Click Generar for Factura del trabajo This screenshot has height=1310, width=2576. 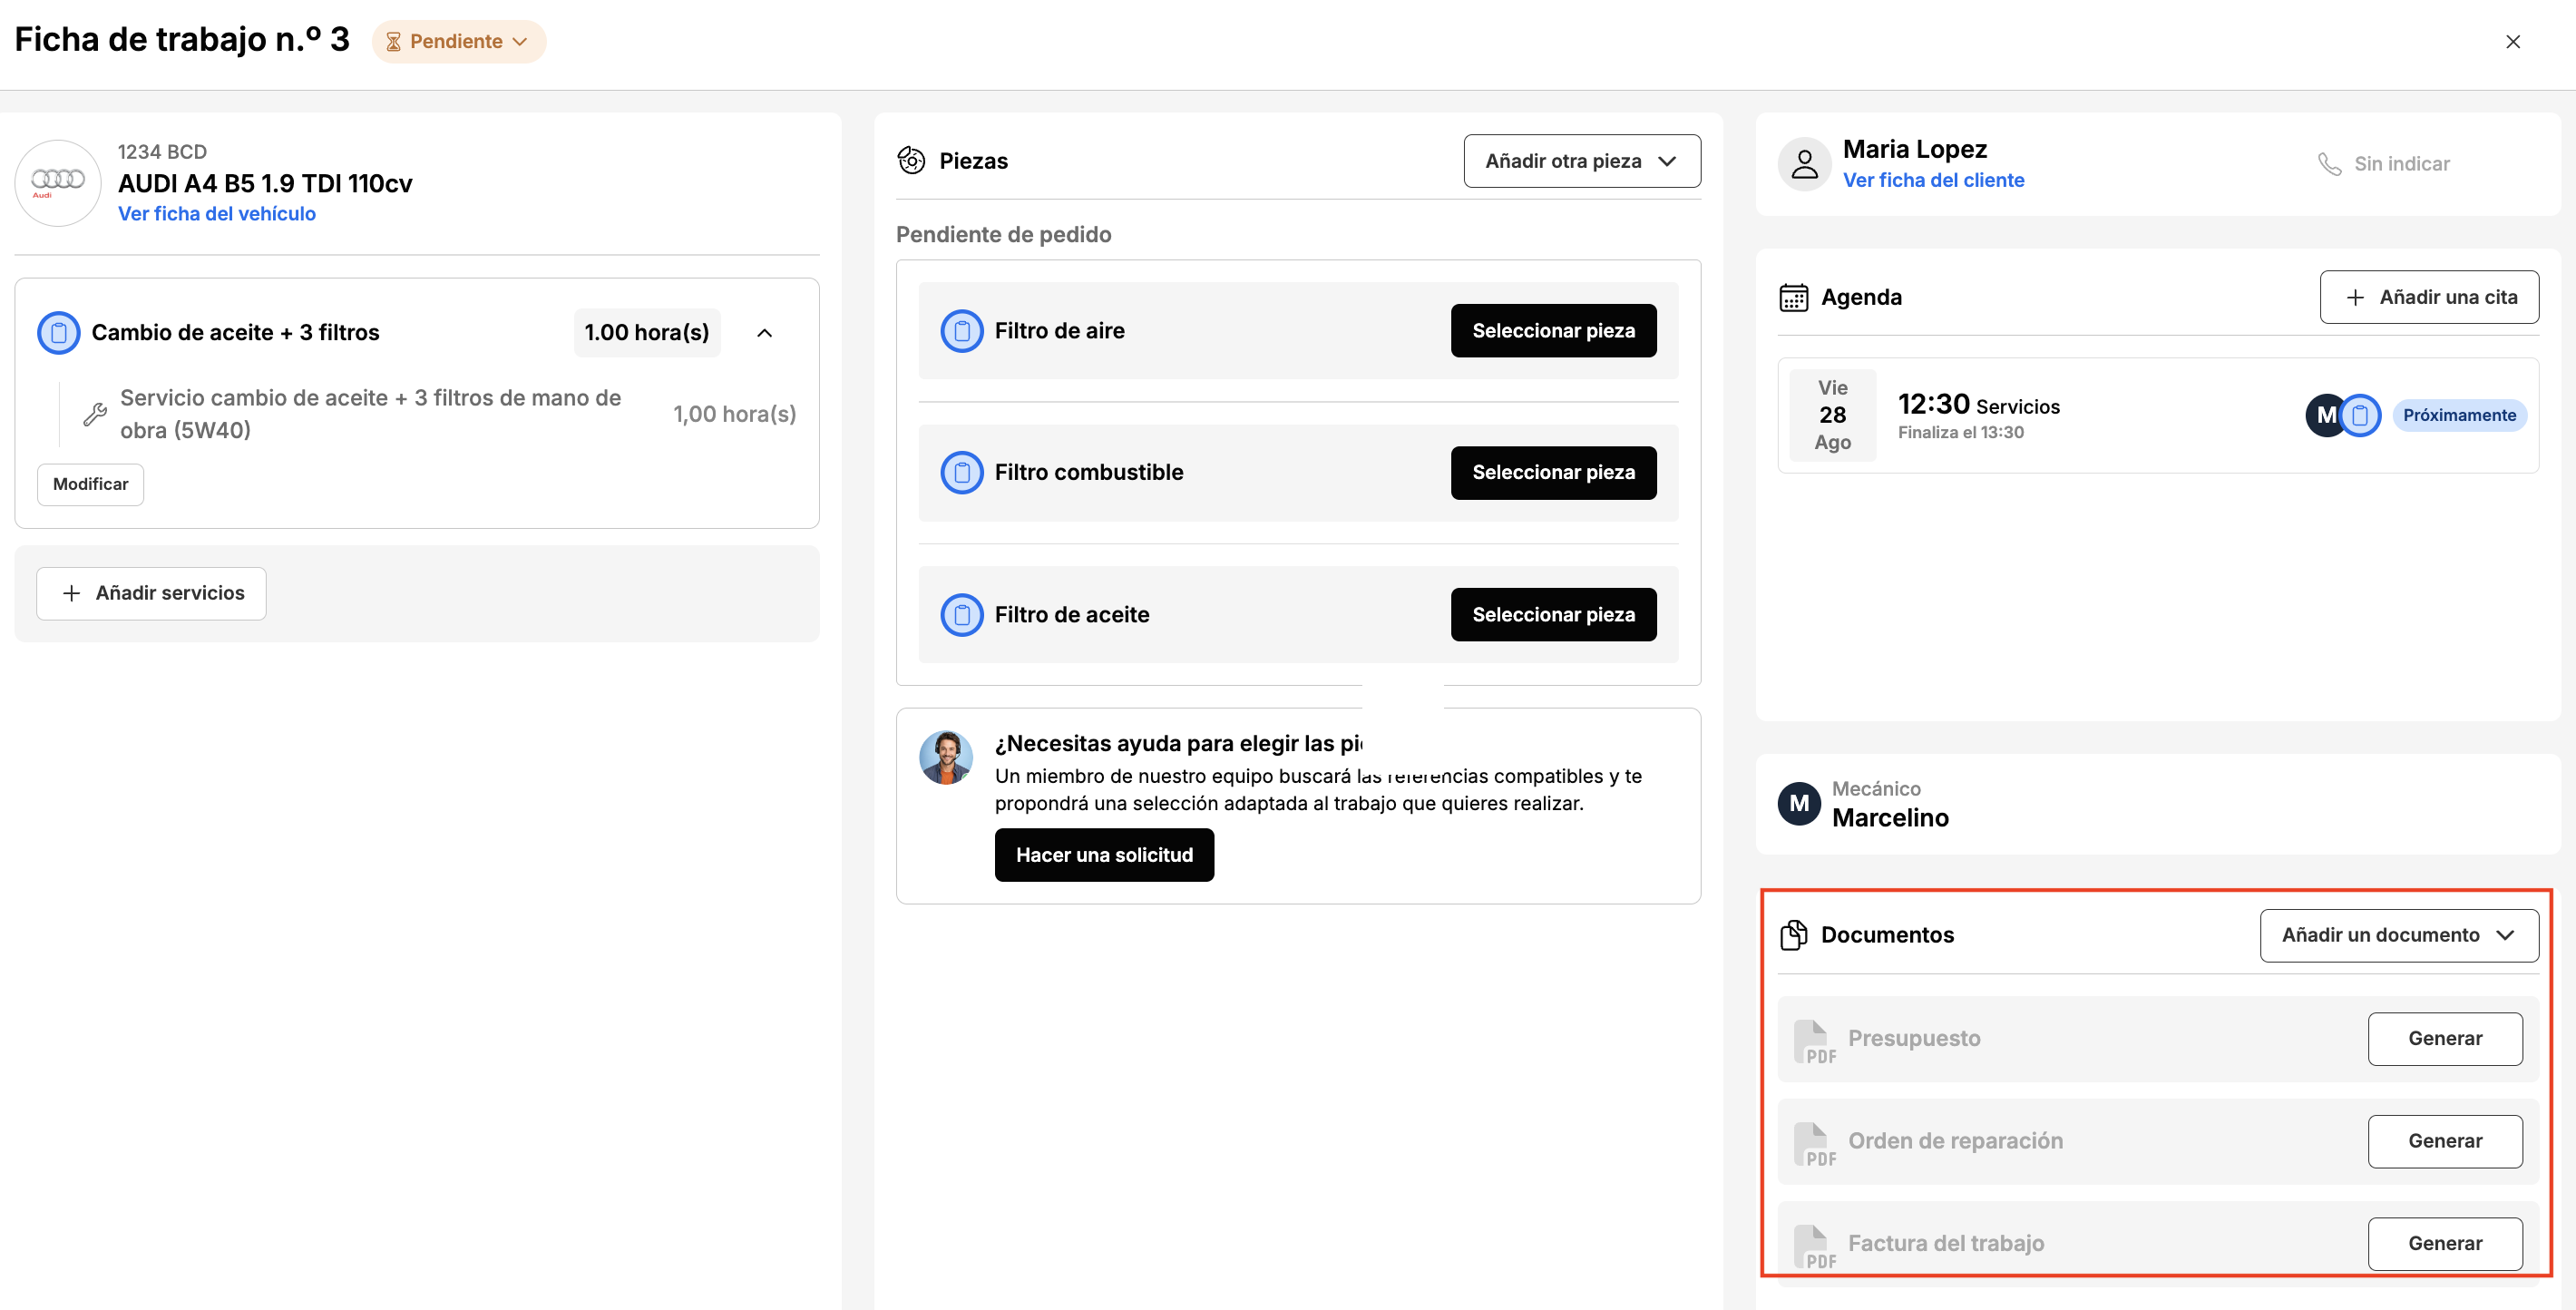point(2444,1243)
